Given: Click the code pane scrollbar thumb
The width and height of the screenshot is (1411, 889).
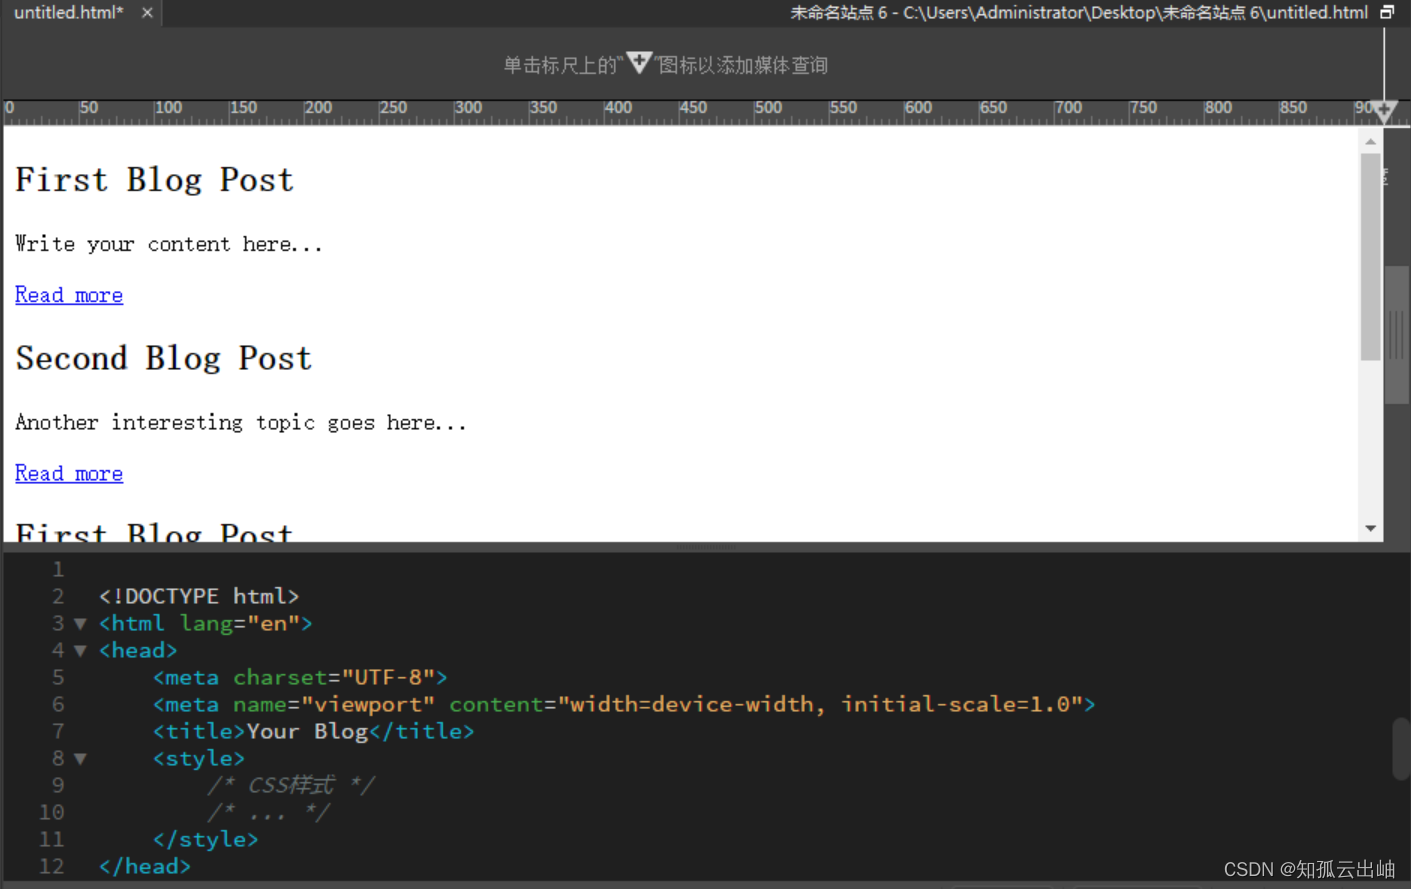Looking at the screenshot, I should [x=1401, y=748].
